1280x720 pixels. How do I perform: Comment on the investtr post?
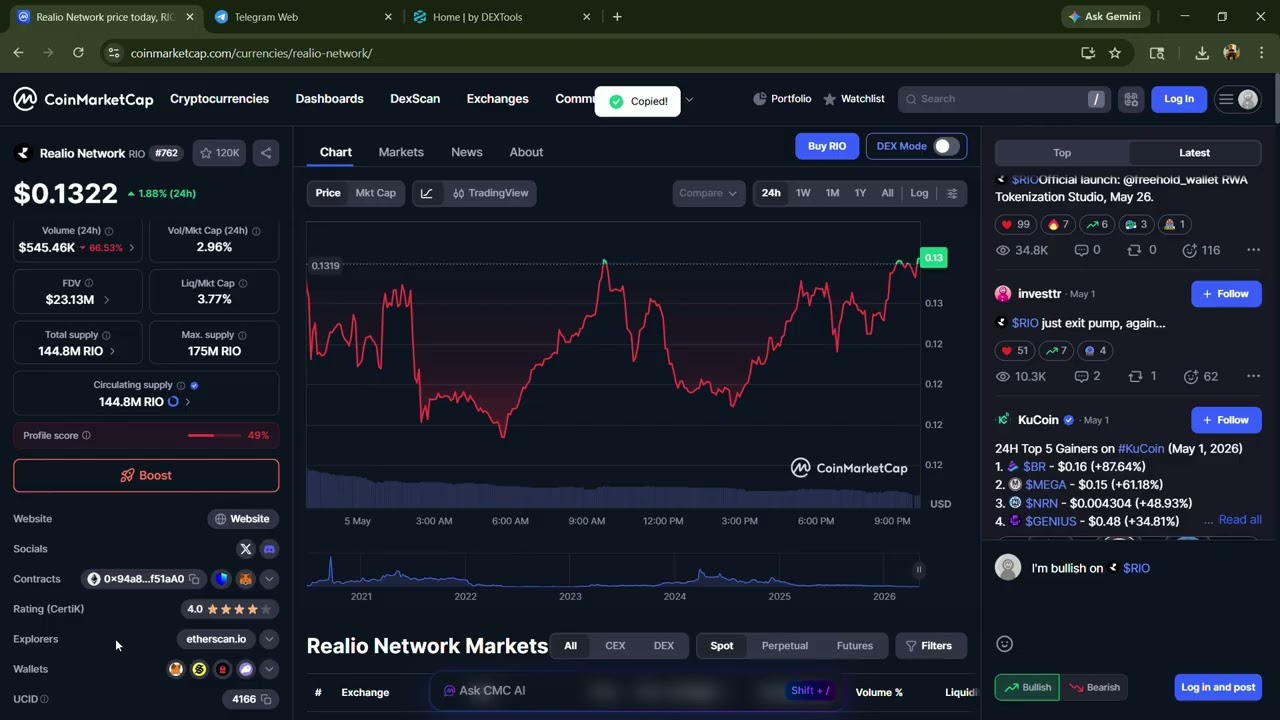[1087, 376]
